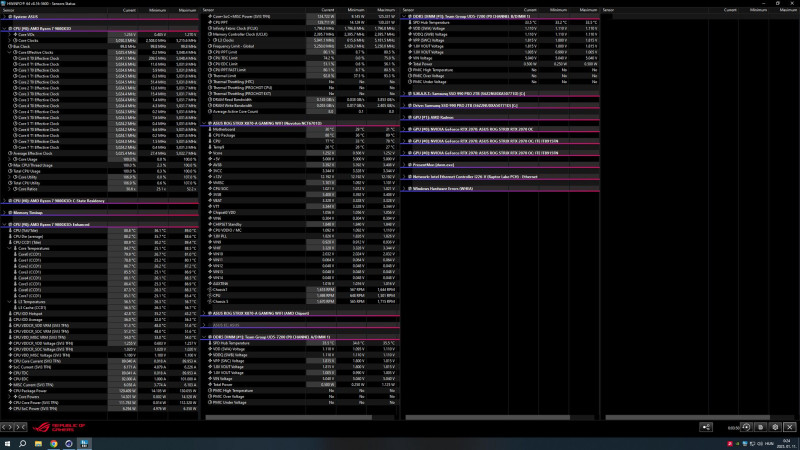Close sensors with the bottom X icon
The height and width of the screenshot is (450, 800).
click(790, 427)
